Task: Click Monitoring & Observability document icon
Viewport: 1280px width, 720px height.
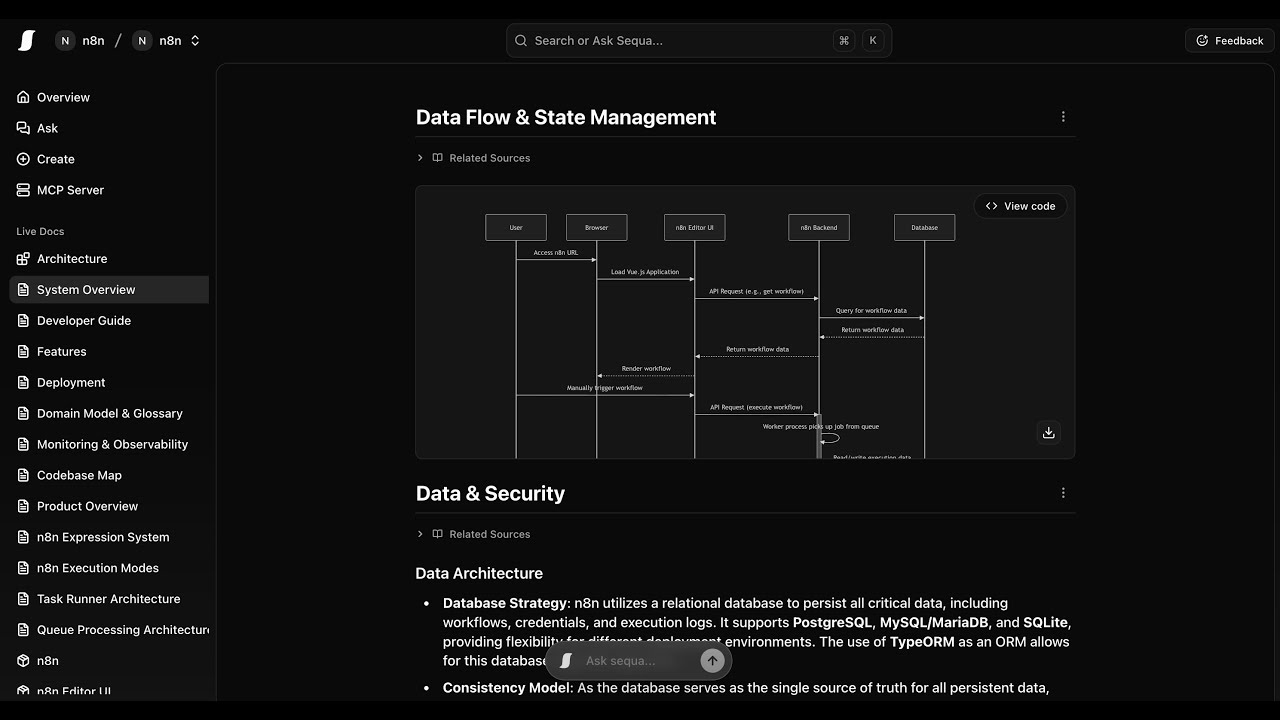Action: tap(24, 445)
